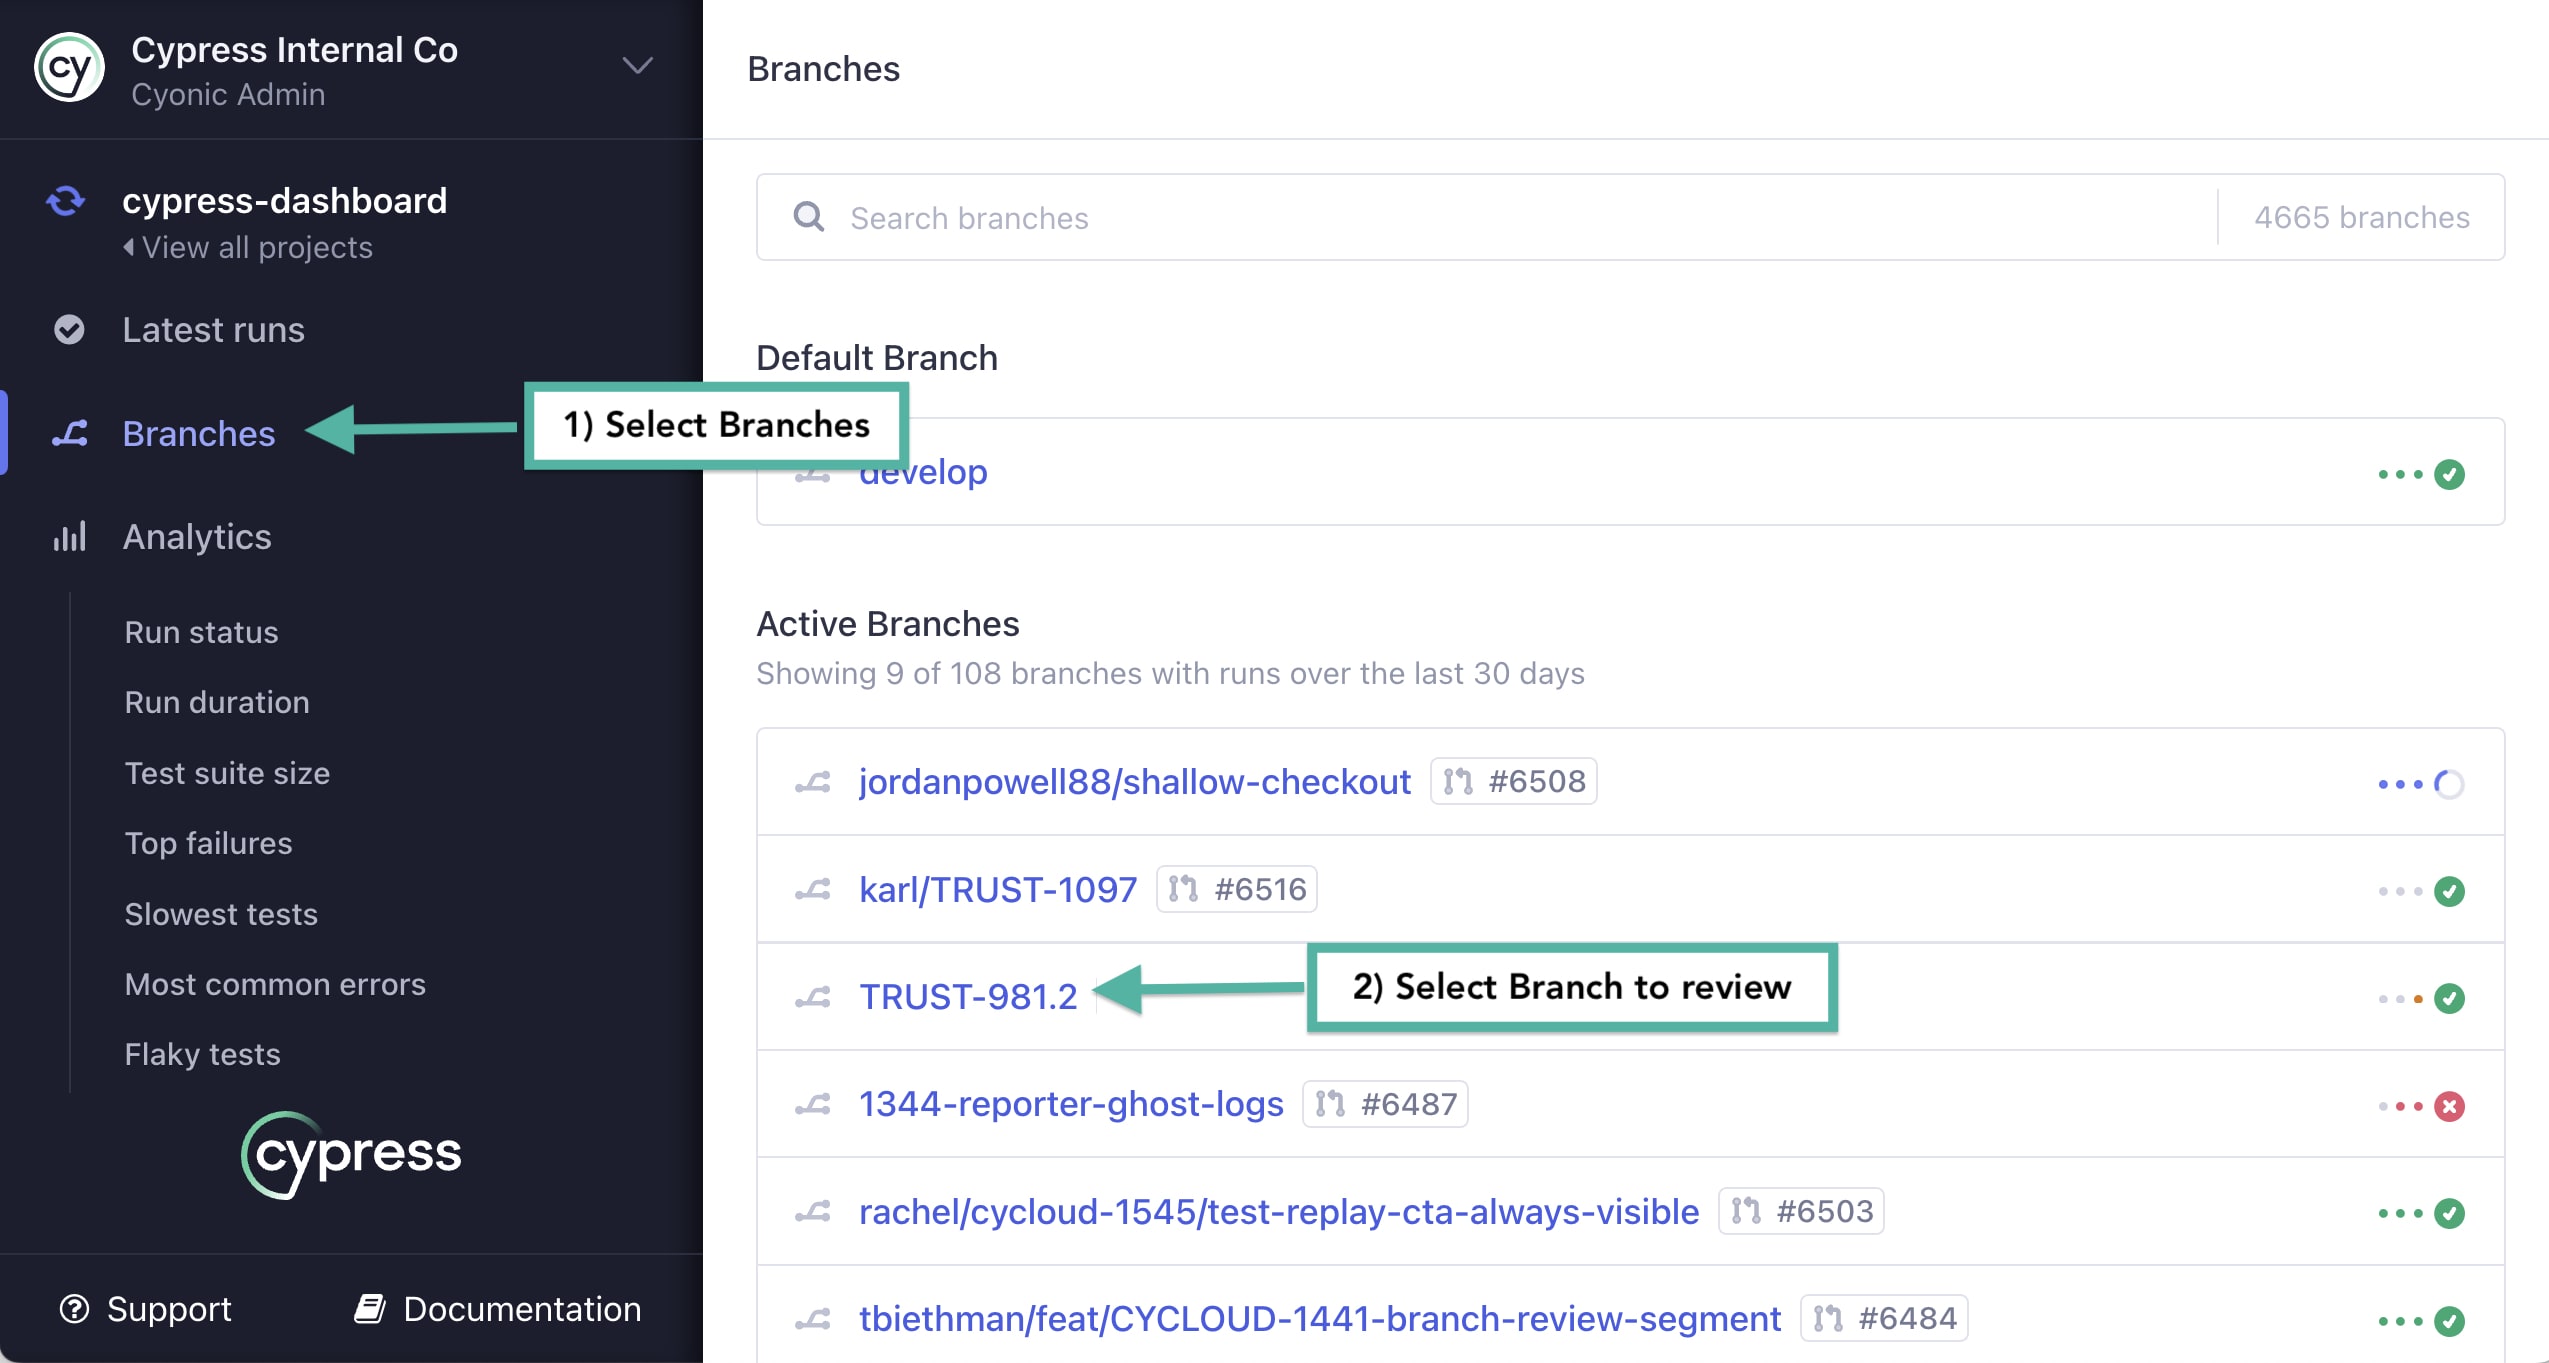Viewport: 2549px width, 1363px height.
Task: Go back via View all projects
Action: click(248, 247)
